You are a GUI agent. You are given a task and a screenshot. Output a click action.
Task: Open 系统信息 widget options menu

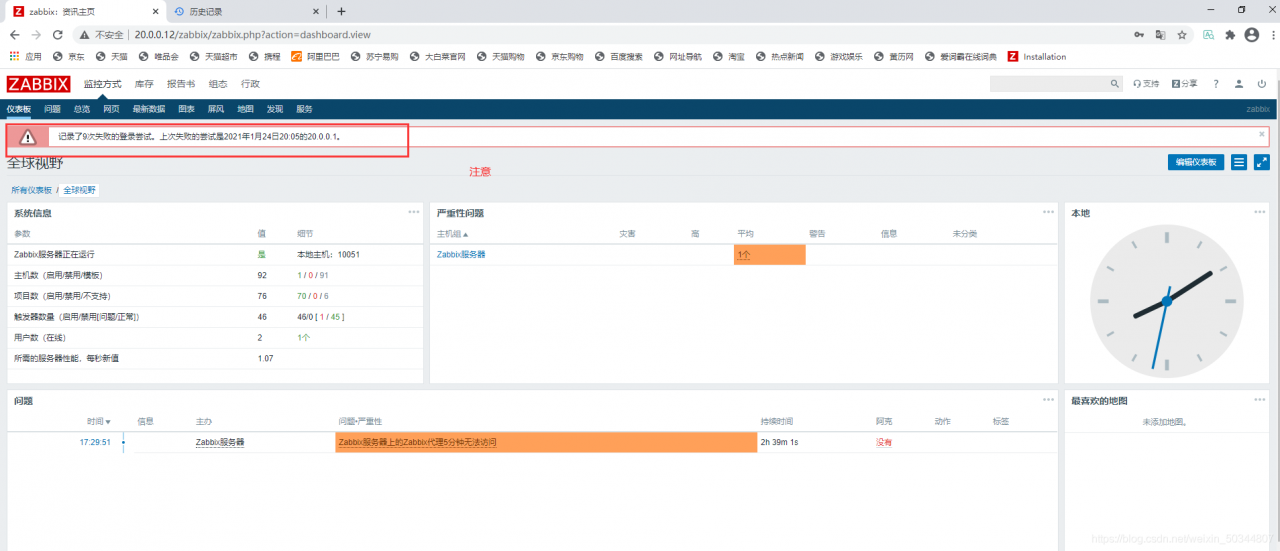[414, 212]
